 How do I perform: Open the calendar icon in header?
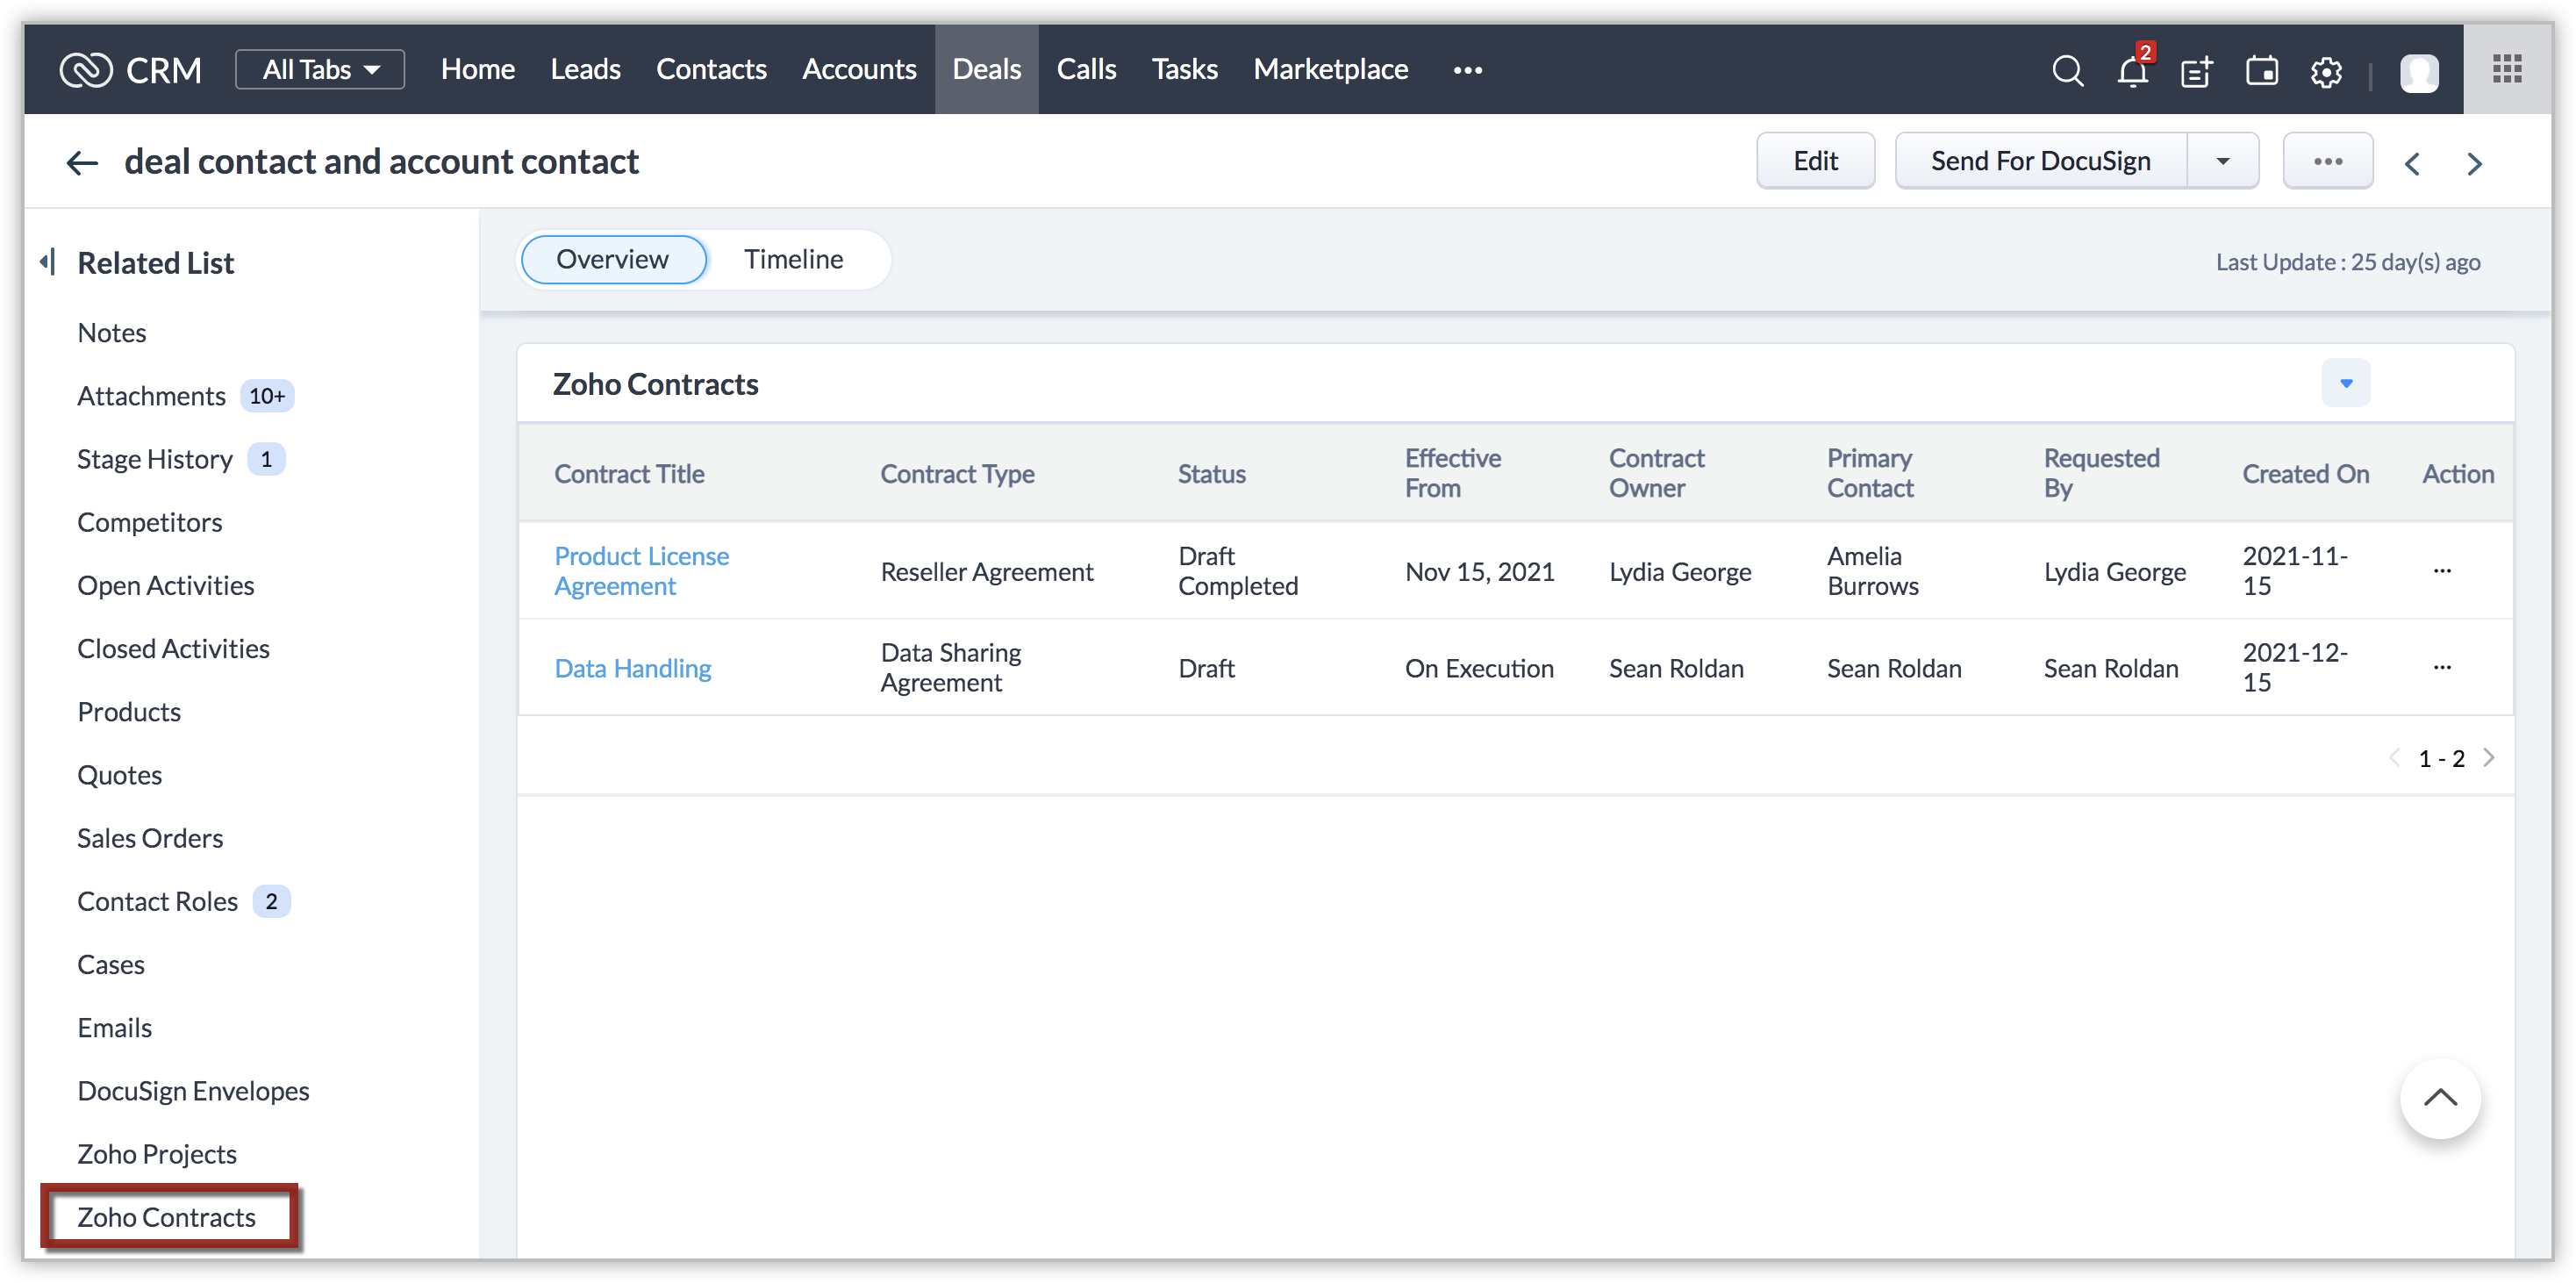click(x=2262, y=71)
